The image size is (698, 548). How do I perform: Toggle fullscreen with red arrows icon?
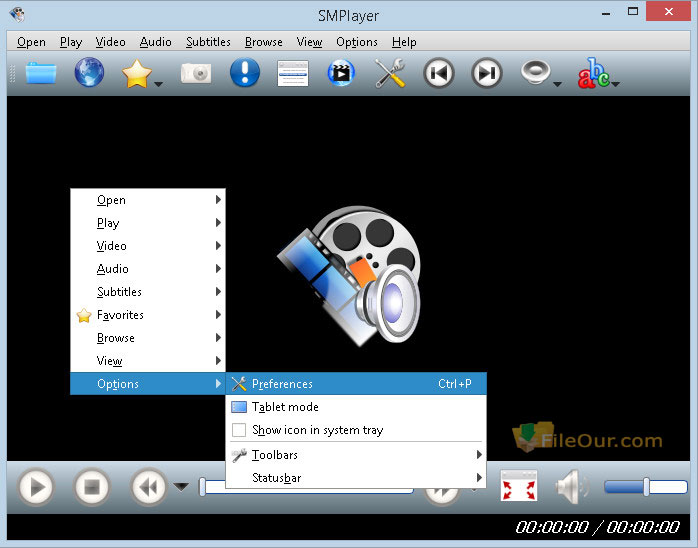tap(519, 486)
